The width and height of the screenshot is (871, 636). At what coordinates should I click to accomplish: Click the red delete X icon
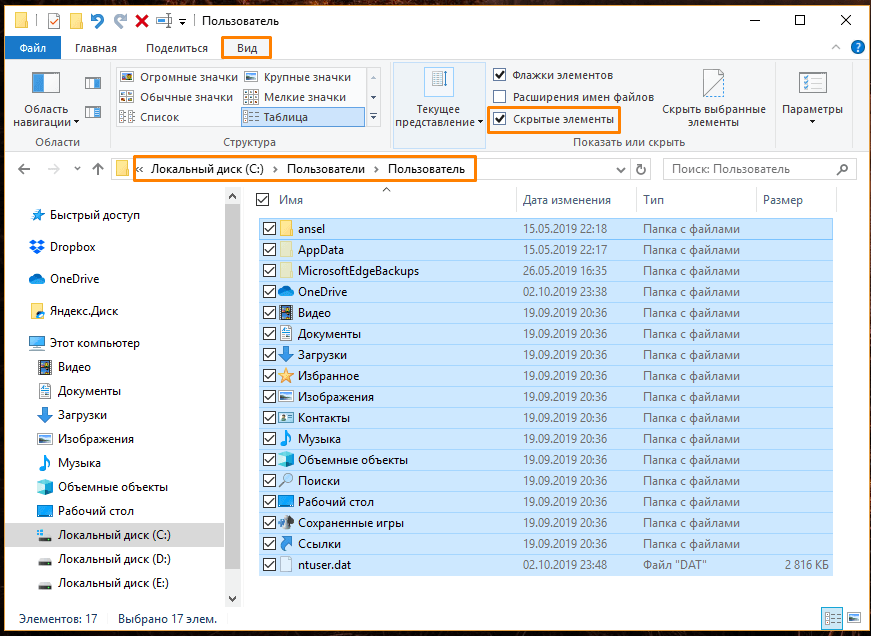click(142, 20)
